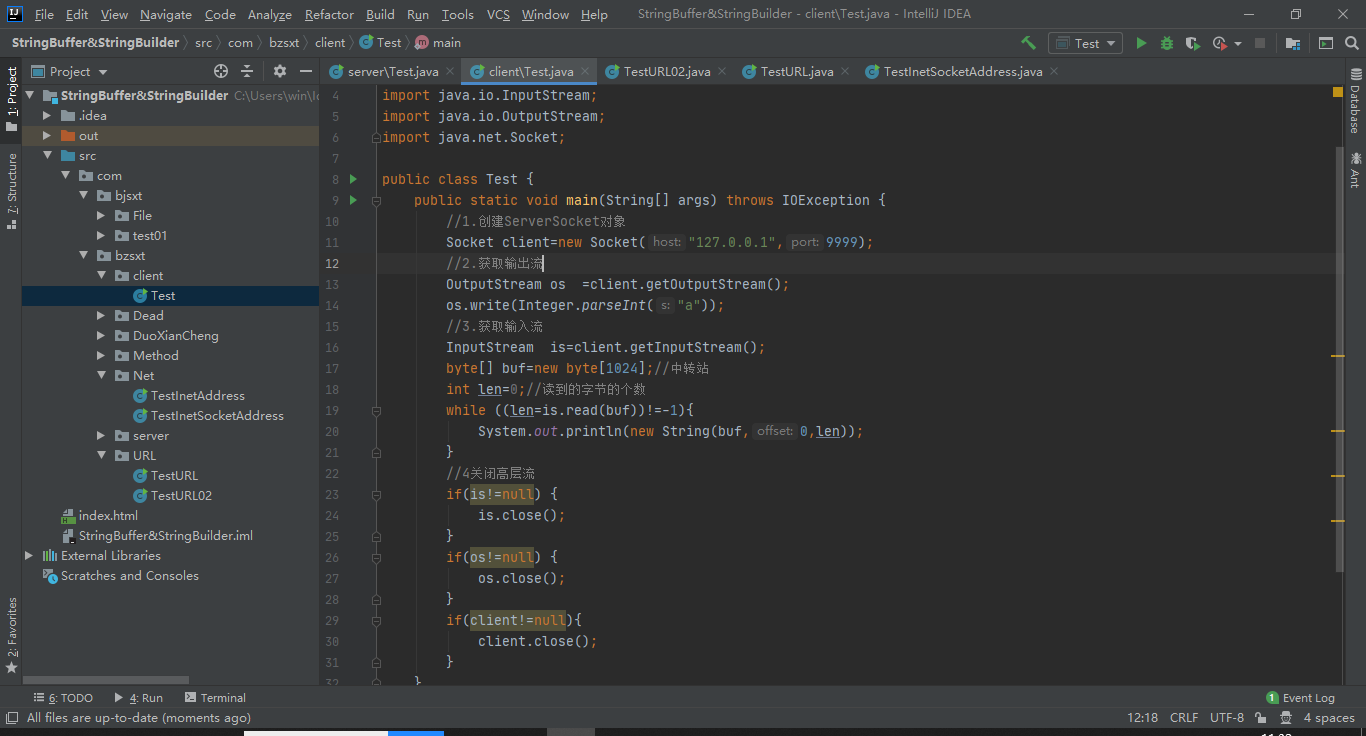
Task: Run Test with Coverage icon
Action: click(1193, 43)
